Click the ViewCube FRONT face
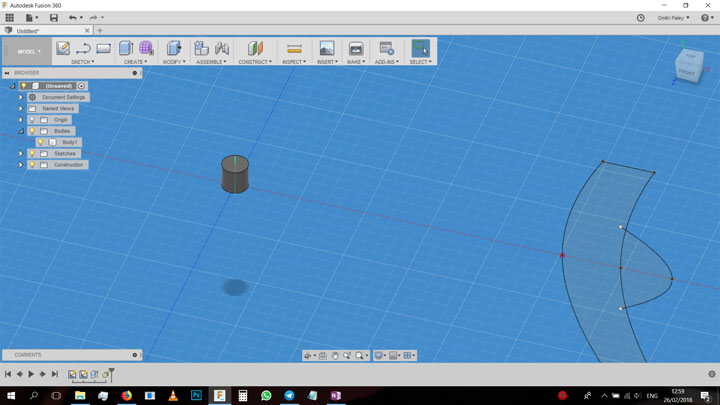Viewport: 720px width, 405px height. pyautogui.click(x=686, y=72)
